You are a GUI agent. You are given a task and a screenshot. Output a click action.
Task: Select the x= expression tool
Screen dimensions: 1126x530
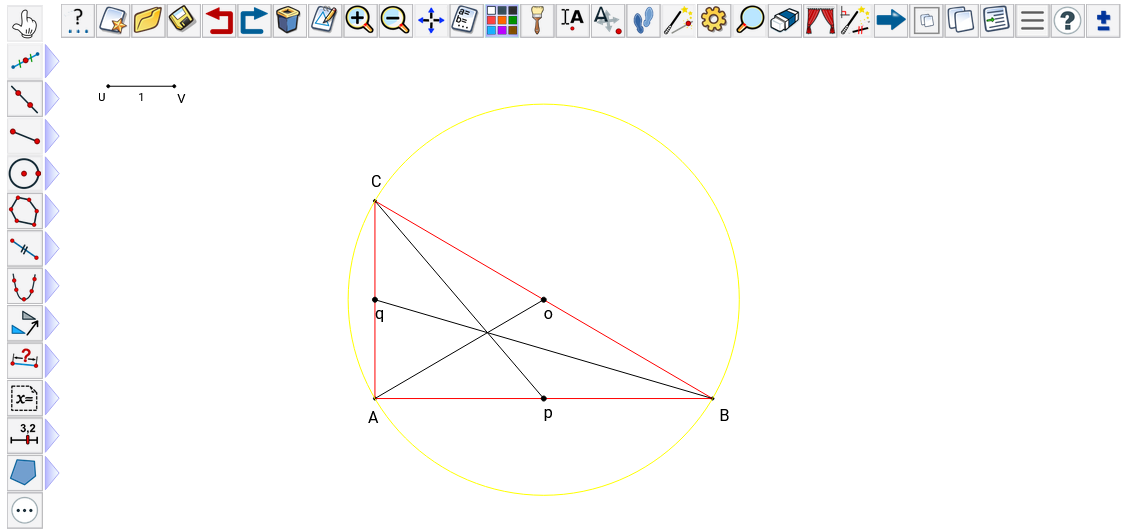click(x=25, y=397)
